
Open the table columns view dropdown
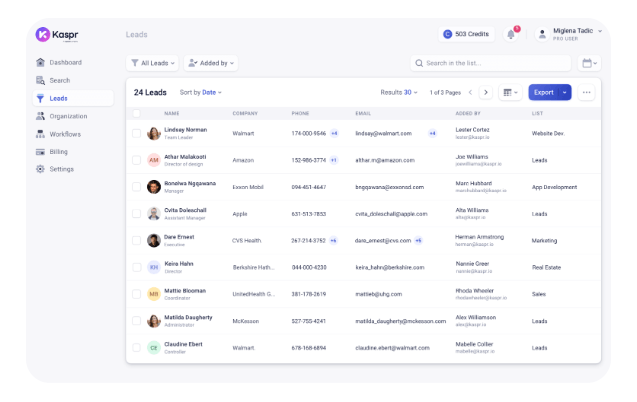coord(510,93)
